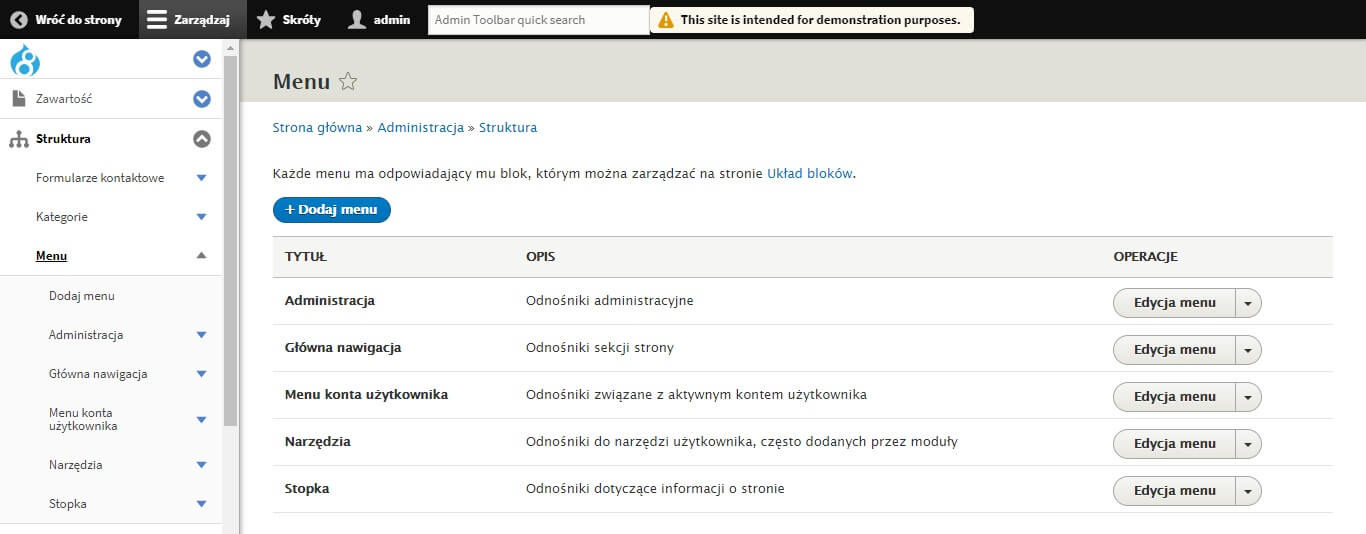
Task: Expand Menu konta użytkownika arrow in sidebar
Action: point(201,419)
